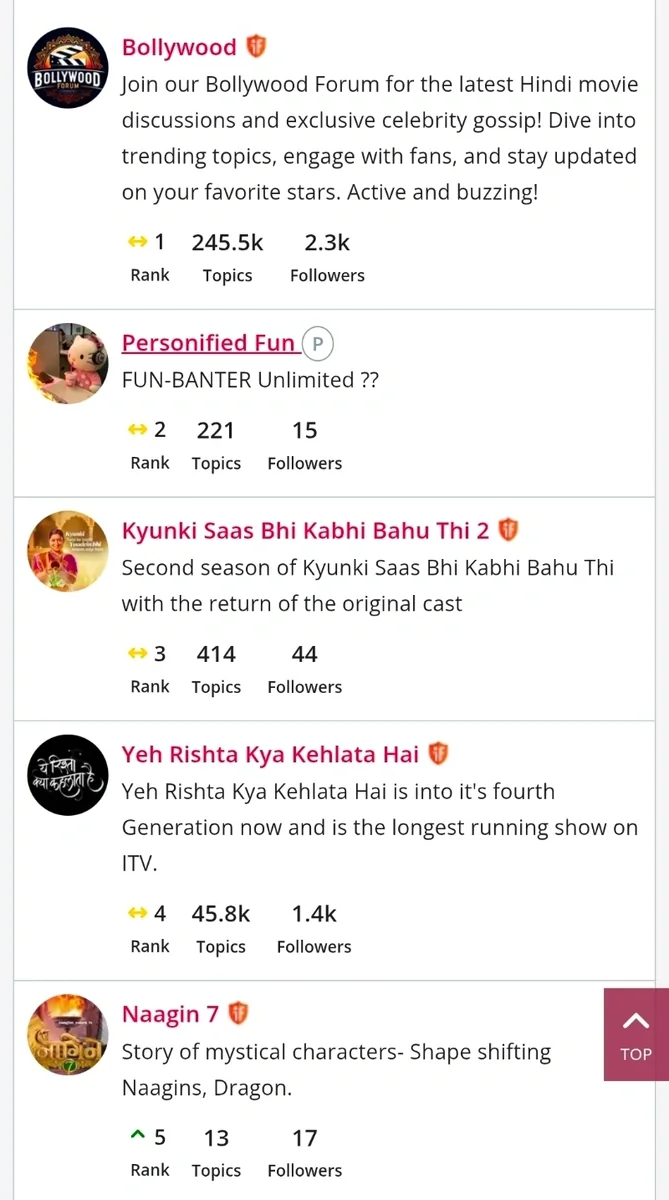
Task: Click shield badge beside Yeh Rishta title
Action: [x=438, y=754]
